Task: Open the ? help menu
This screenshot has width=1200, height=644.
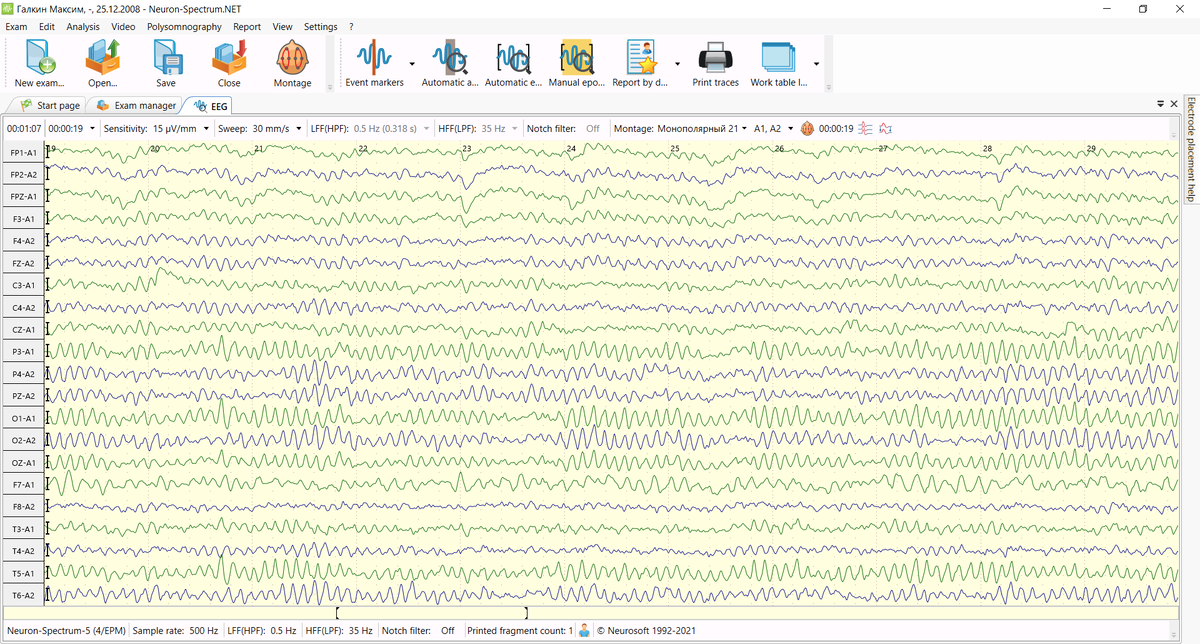Action: click(351, 27)
